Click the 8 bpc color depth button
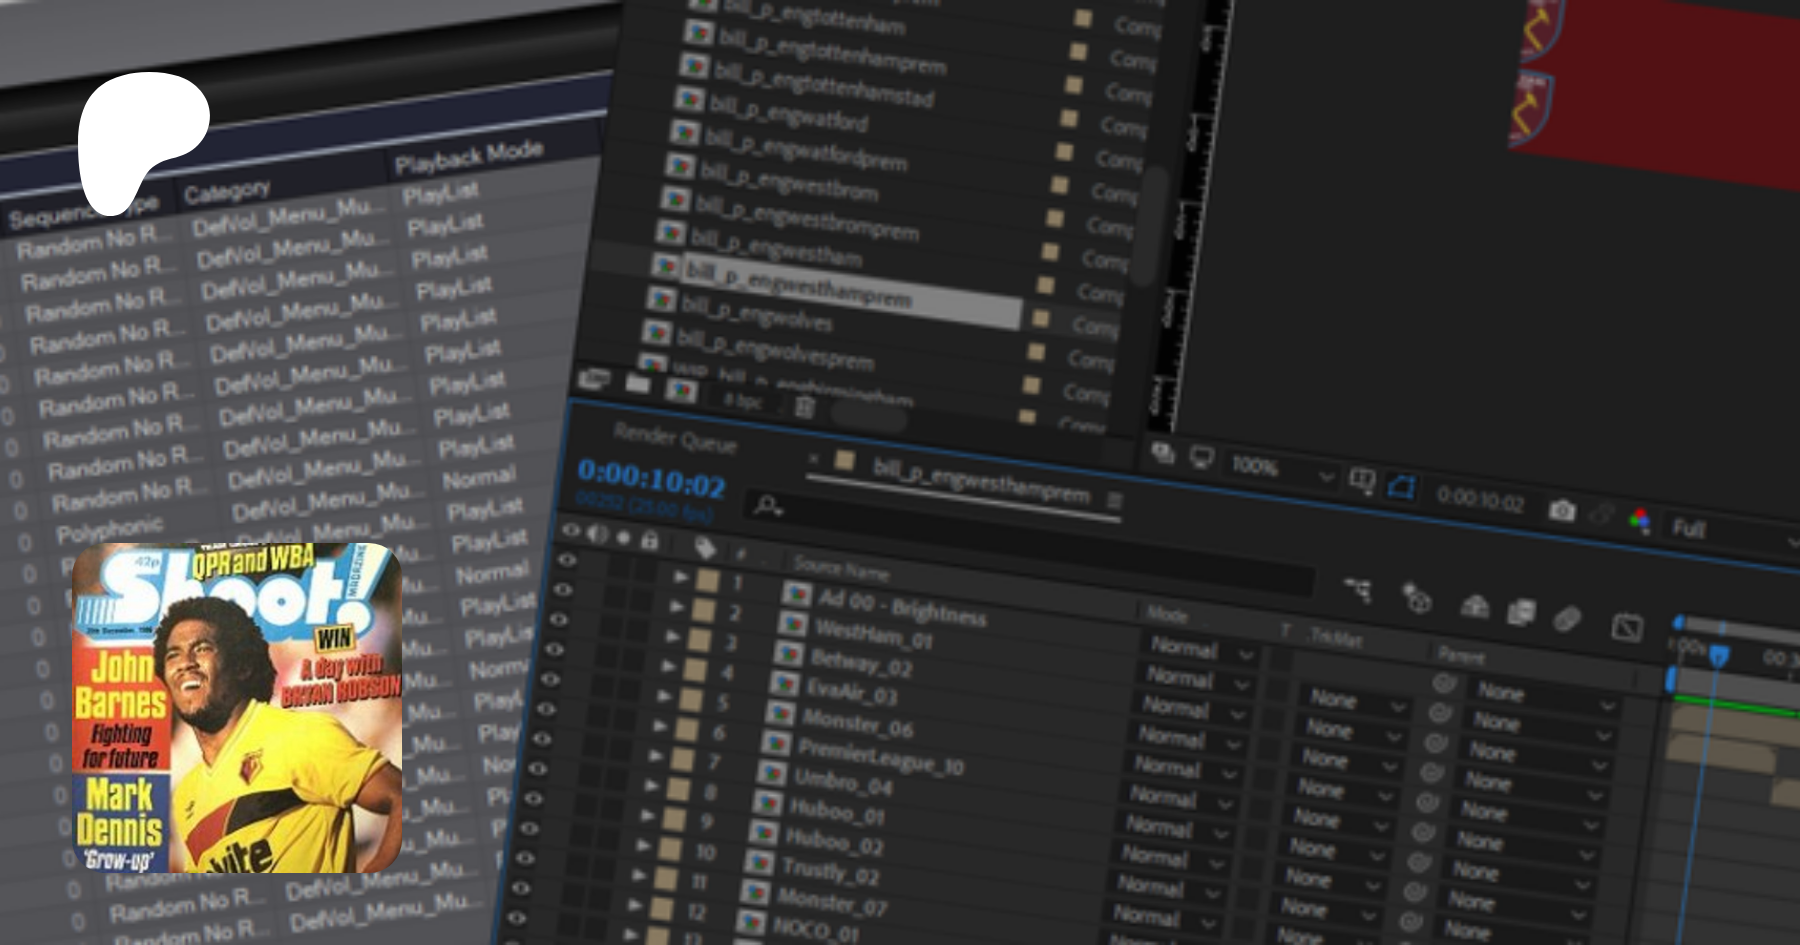Image resolution: width=1800 pixels, height=945 pixels. tap(743, 400)
